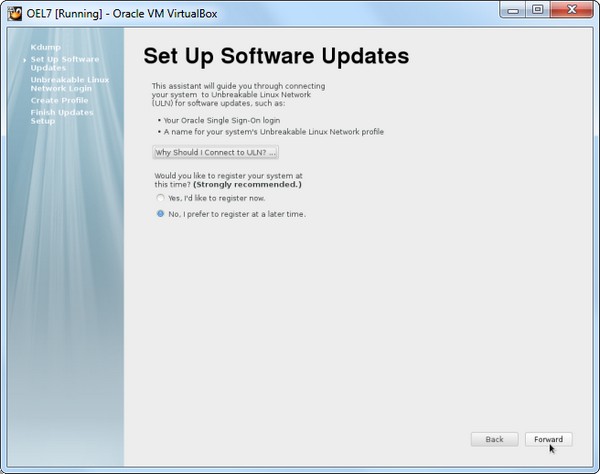The height and width of the screenshot is (474, 600).
Task: Jump to Unbreakable Linux Network Login step
Action: (69, 84)
